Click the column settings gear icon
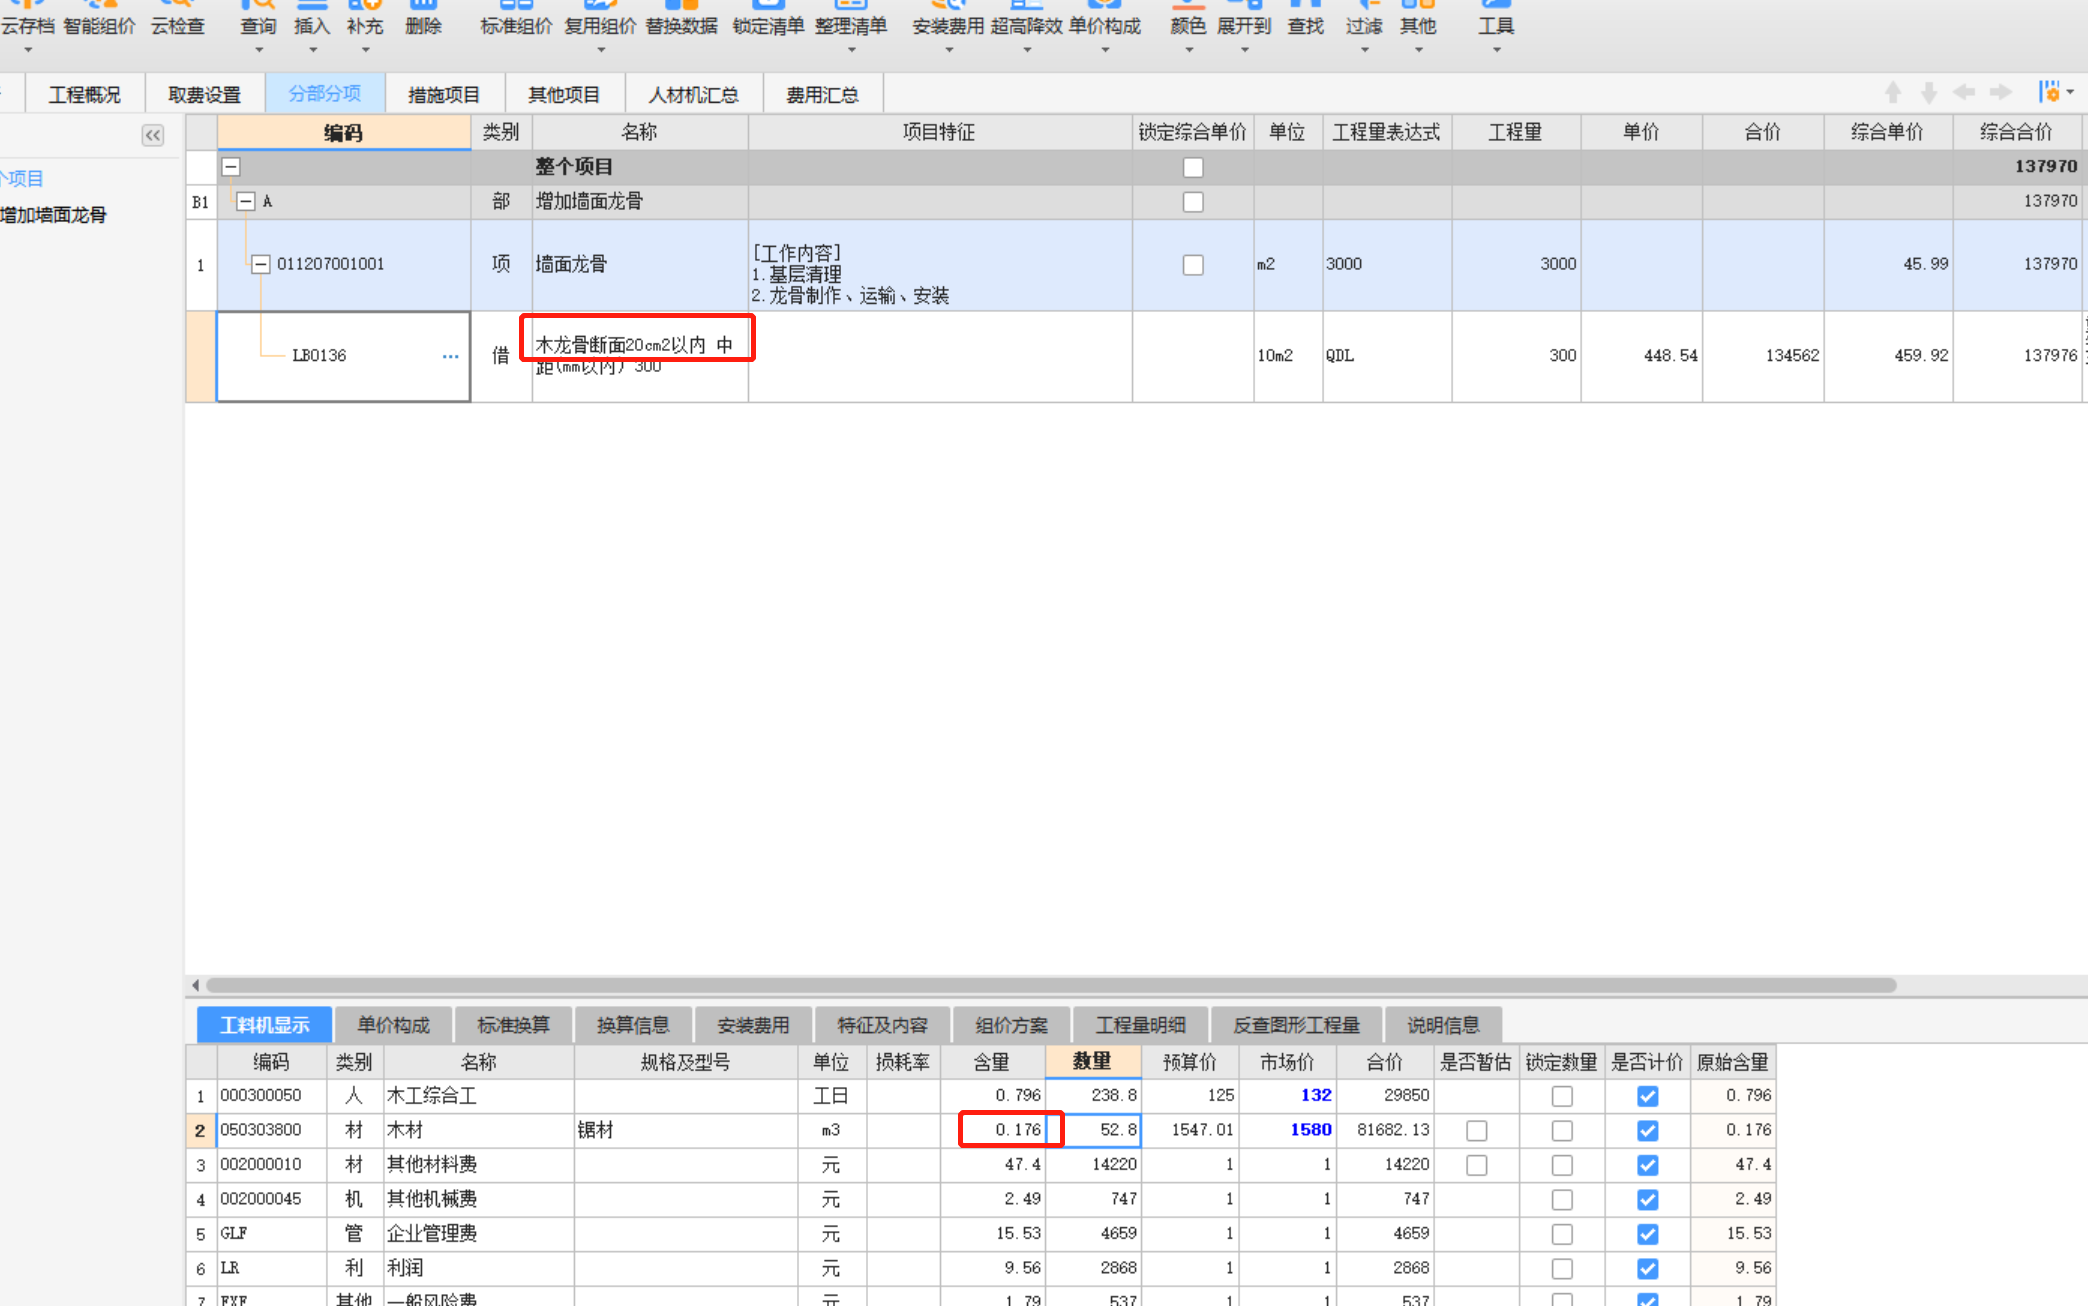Viewport: 2088px width, 1306px height. [2050, 92]
